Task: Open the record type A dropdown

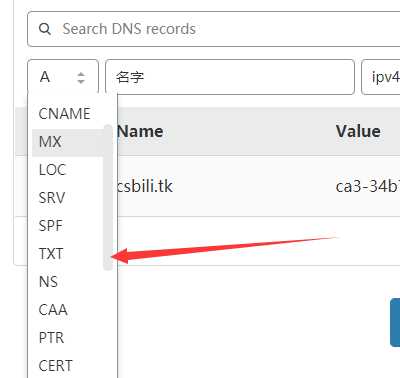Action: point(63,77)
